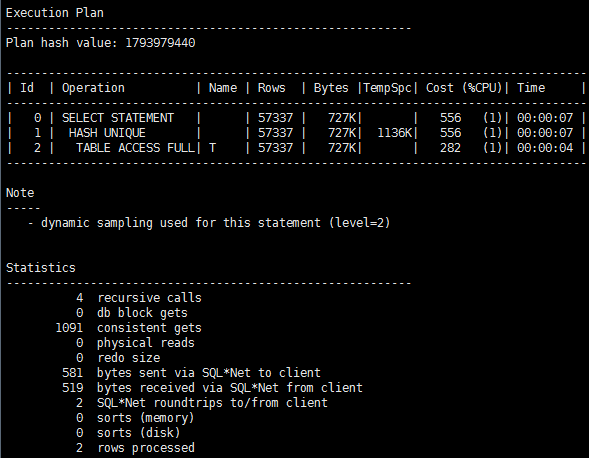Image resolution: width=589 pixels, height=458 pixels.
Task: Click the 'Bytes' column header
Action: [331, 88]
